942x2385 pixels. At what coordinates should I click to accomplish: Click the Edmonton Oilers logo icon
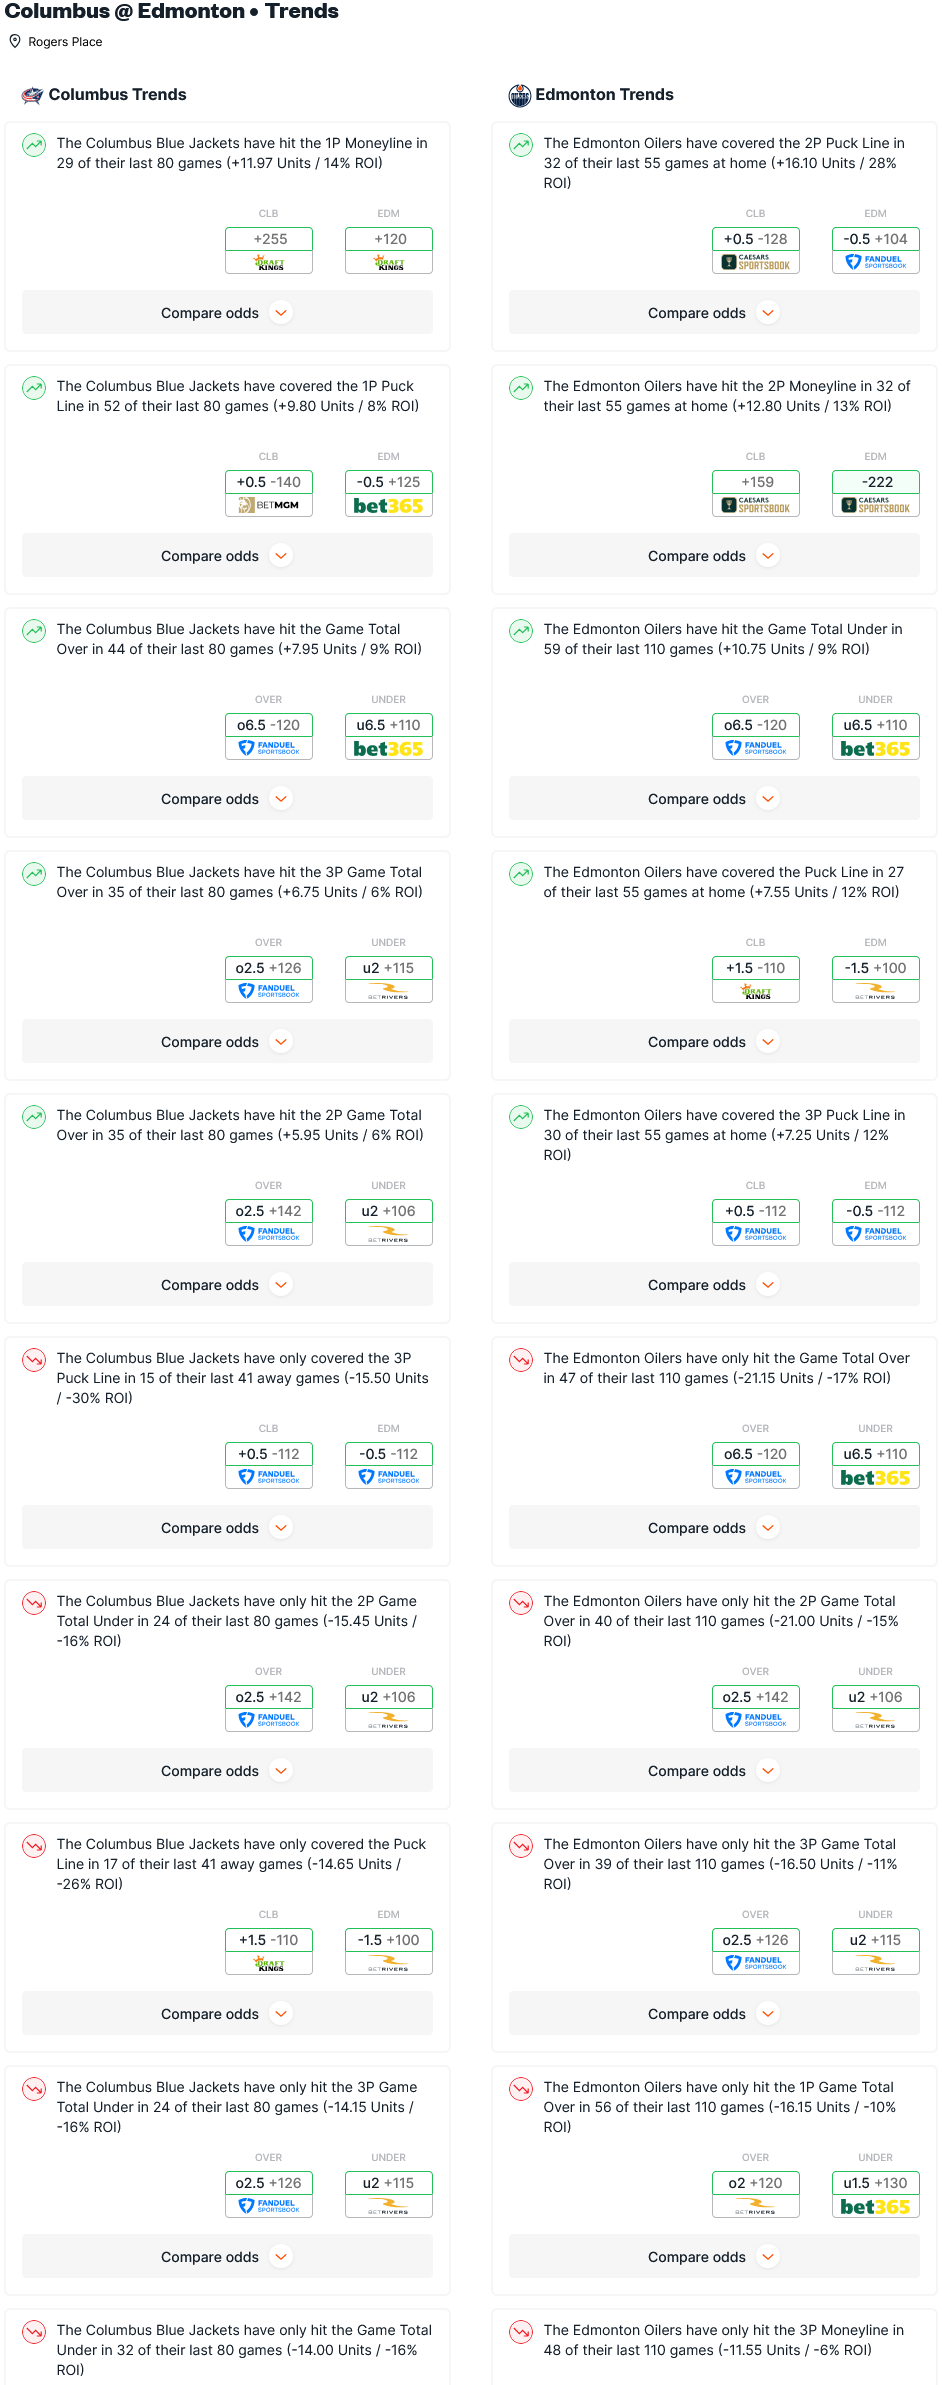[x=519, y=95]
